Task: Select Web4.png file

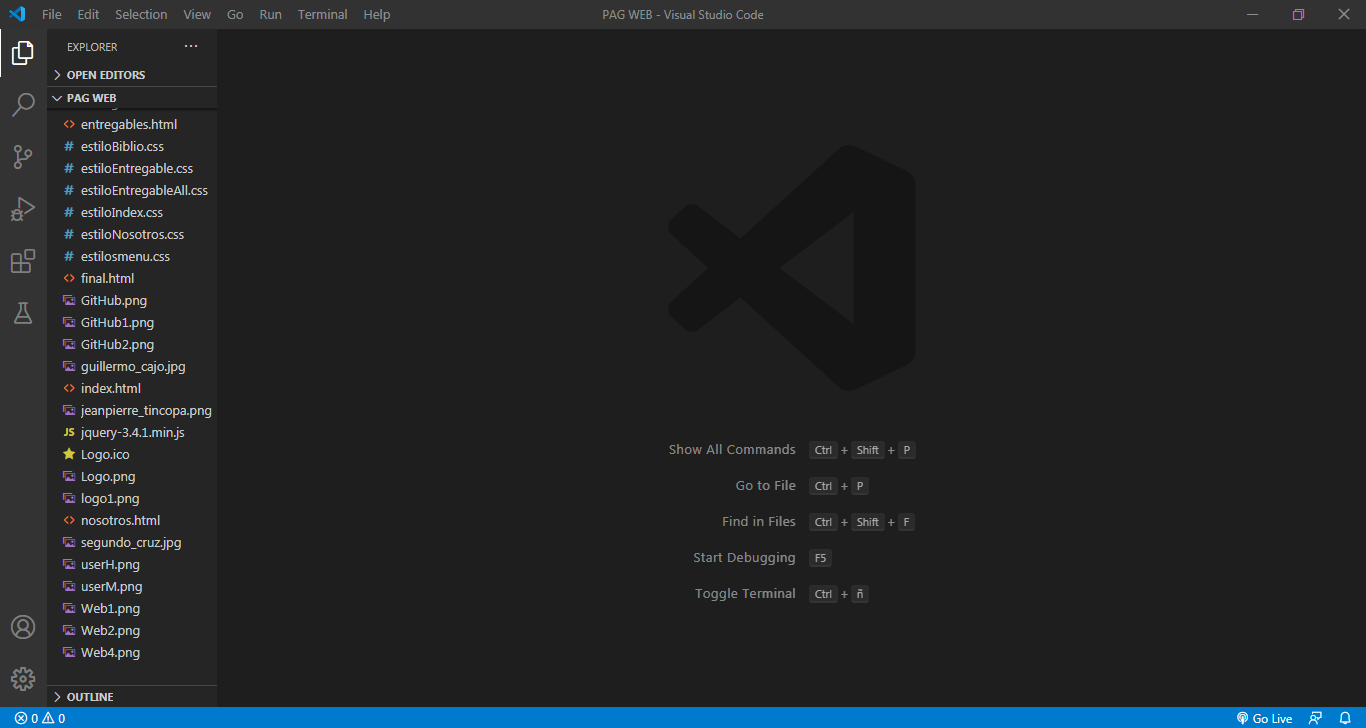Action: (132, 652)
